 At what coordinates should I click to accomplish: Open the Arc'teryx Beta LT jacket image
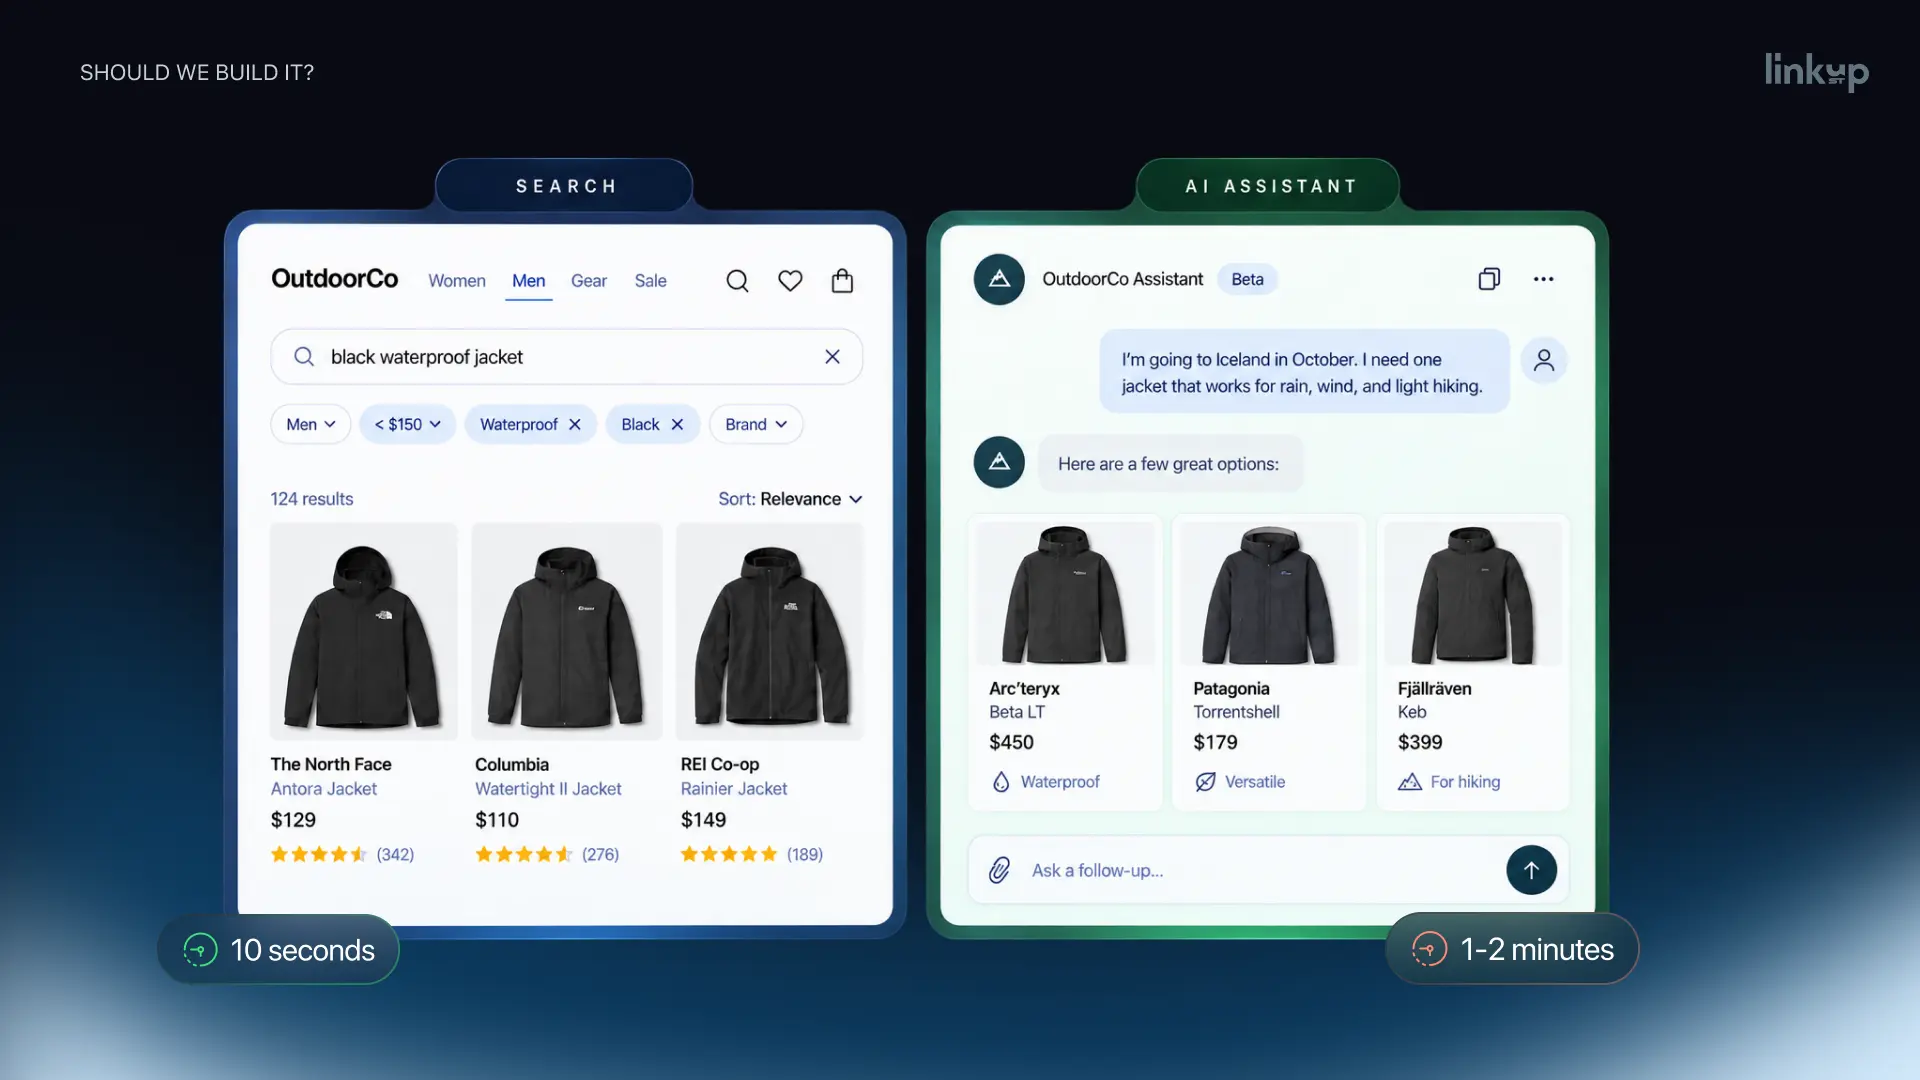(1065, 593)
